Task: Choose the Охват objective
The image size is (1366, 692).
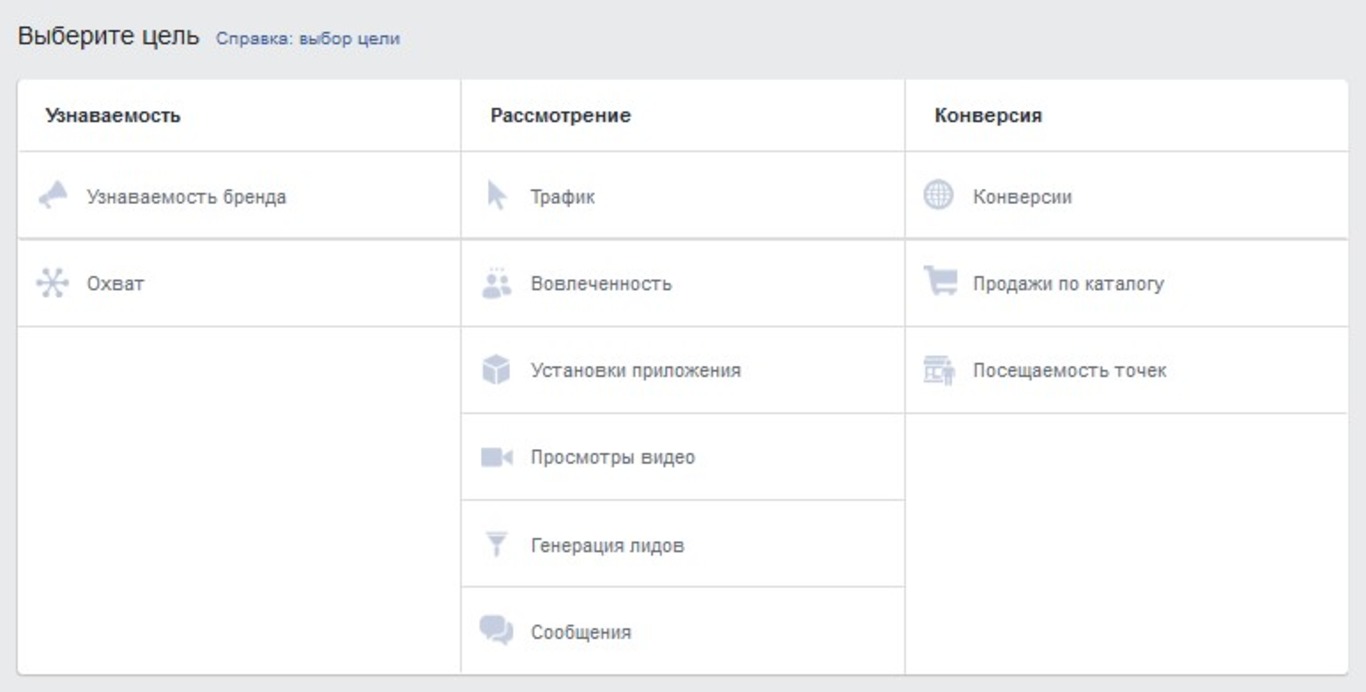Action: [x=239, y=284]
